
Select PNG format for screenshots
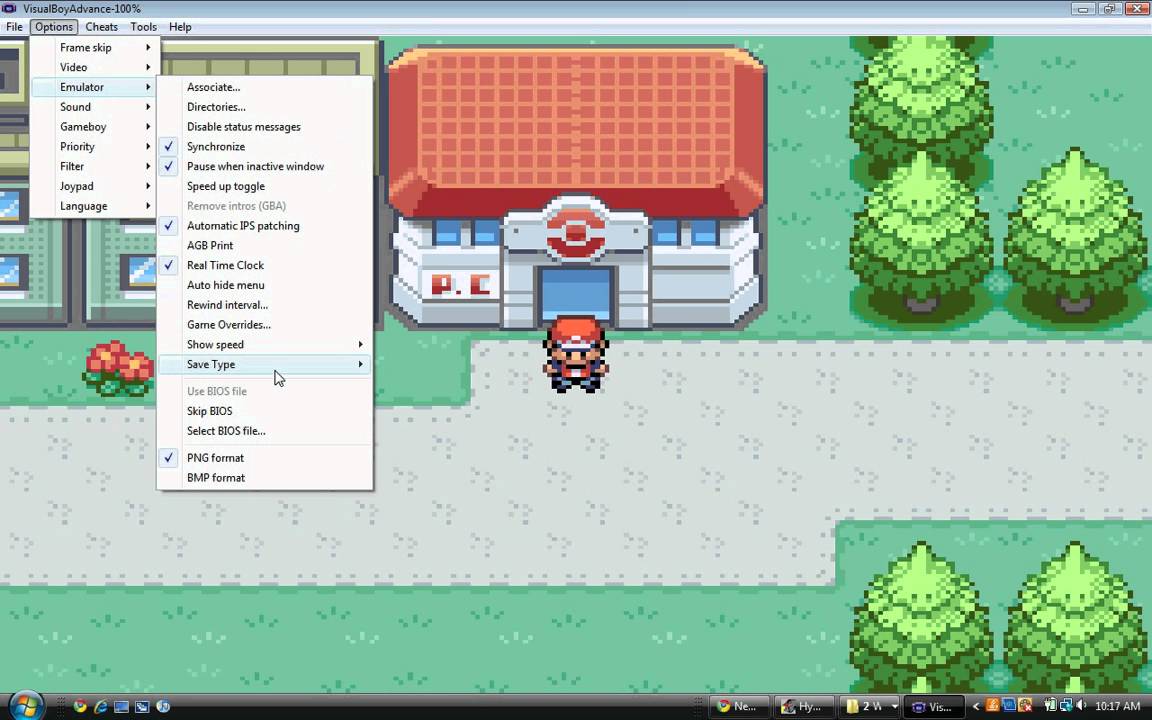pos(264,458)
